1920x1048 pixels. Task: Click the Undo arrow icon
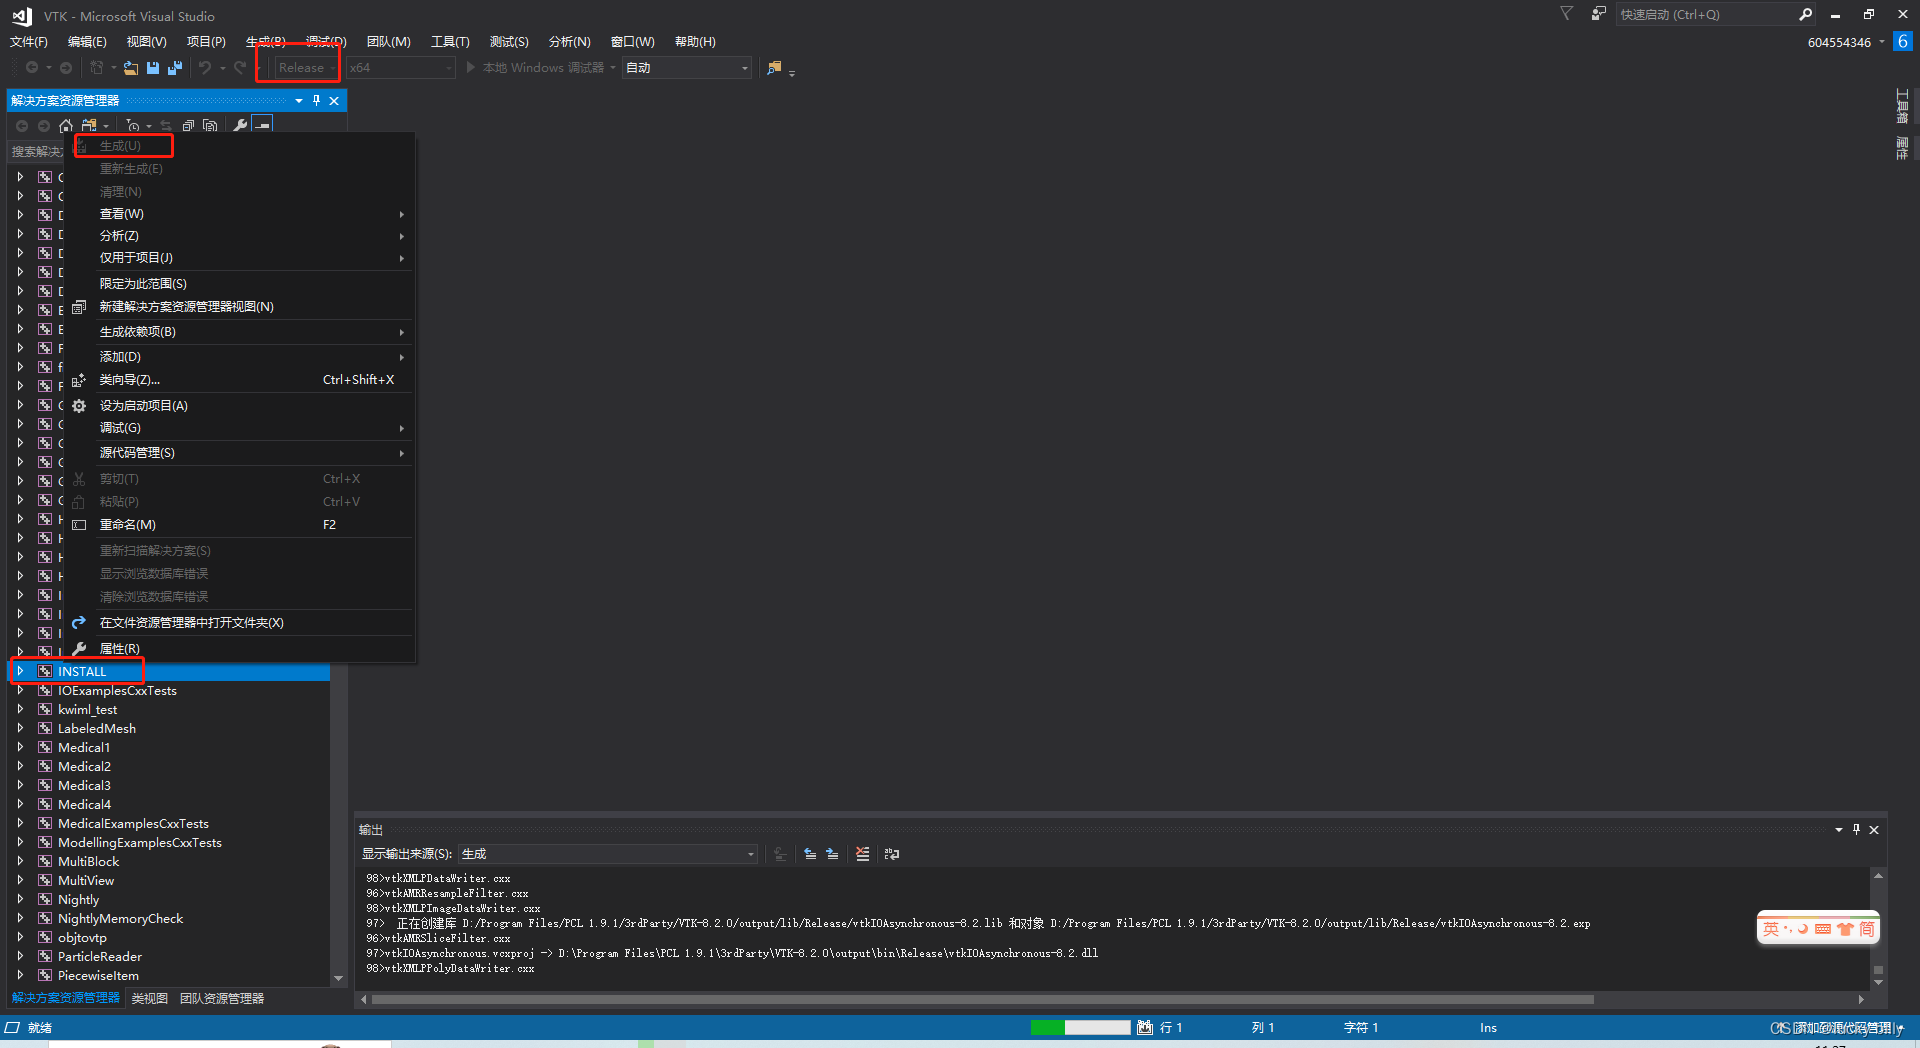point(205,68)
